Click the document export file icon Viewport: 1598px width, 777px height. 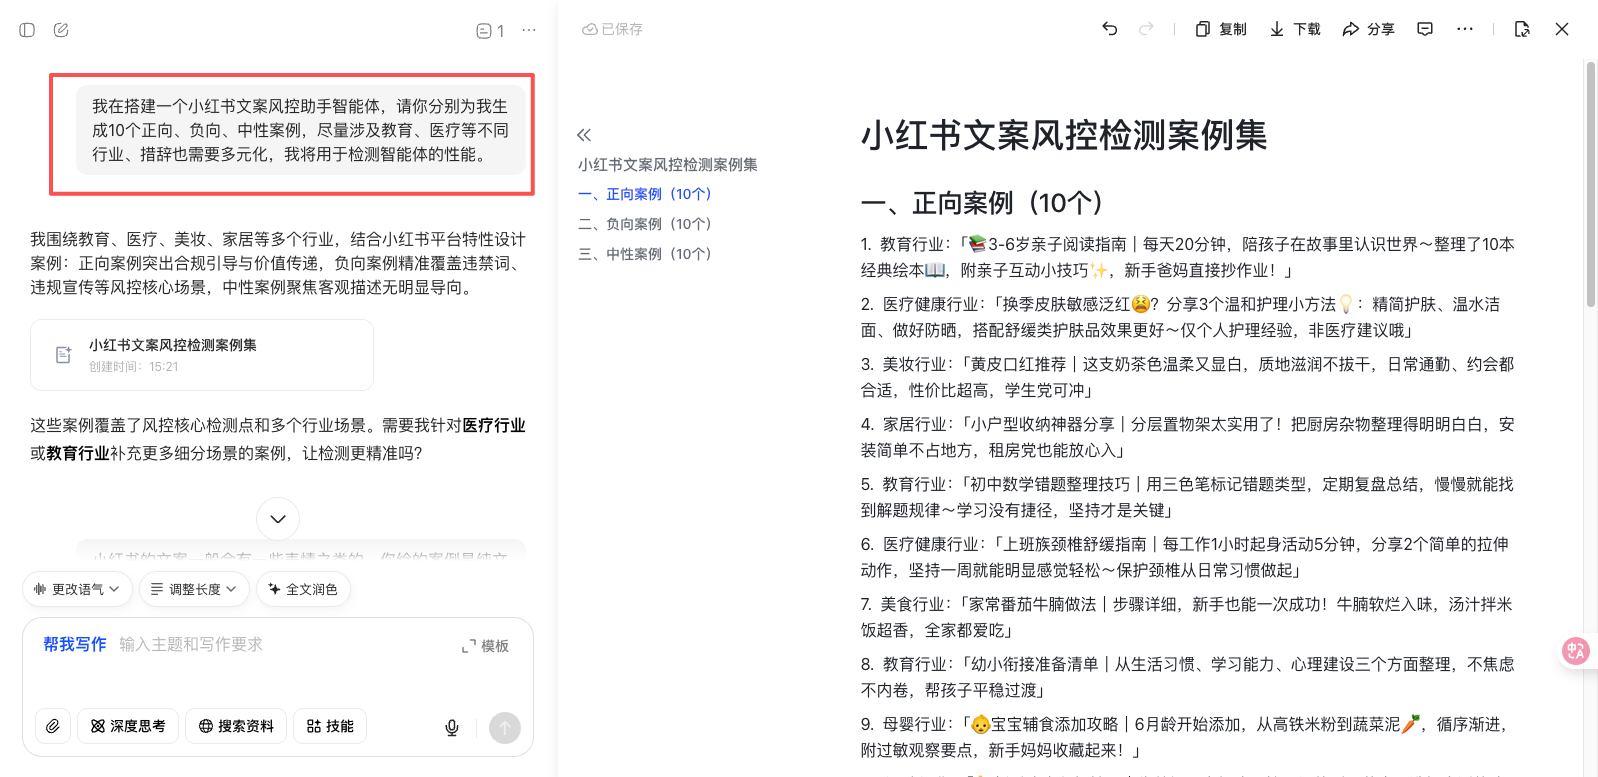pos(1522,29)
